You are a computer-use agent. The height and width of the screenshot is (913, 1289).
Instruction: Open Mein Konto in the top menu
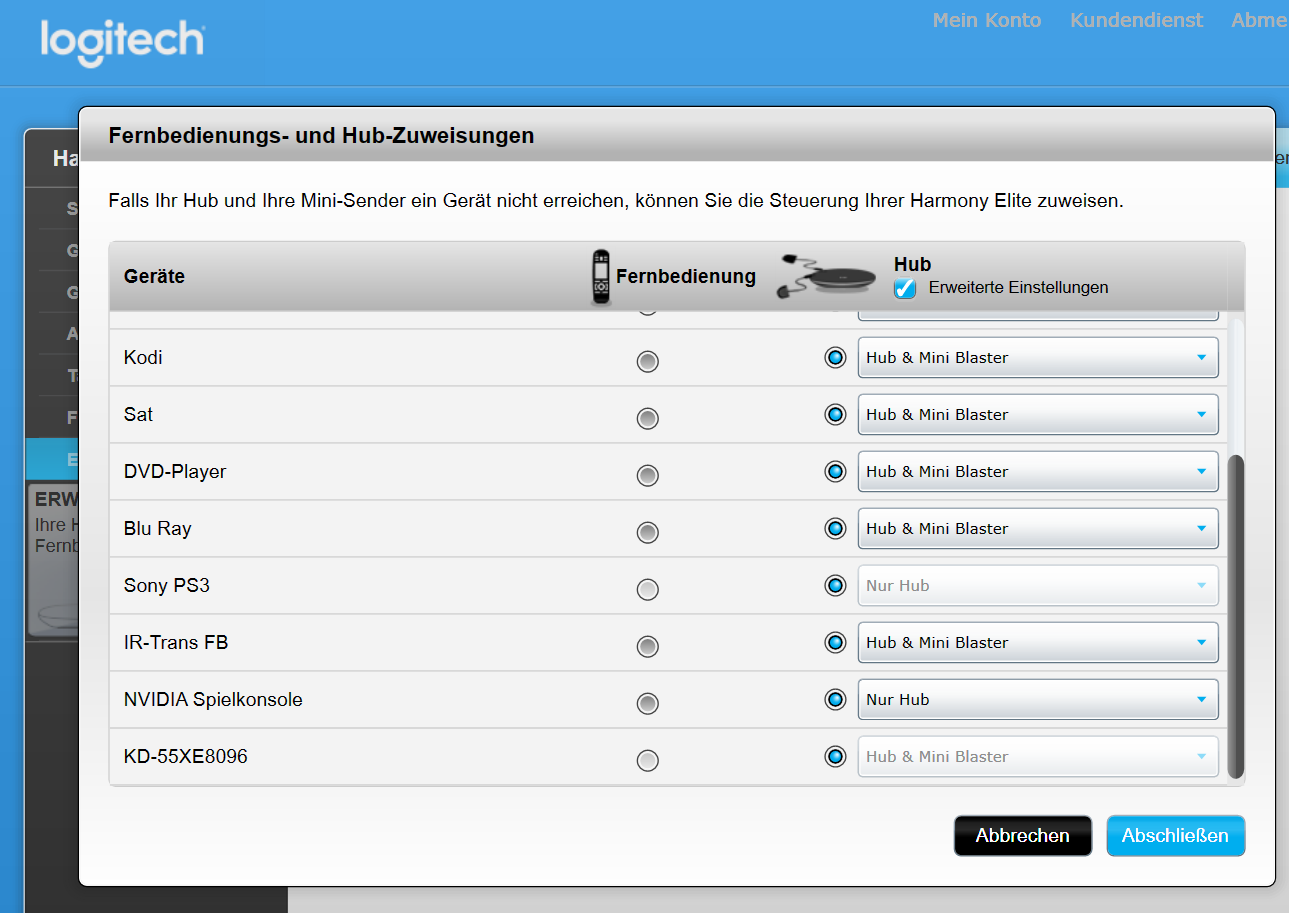coord(986,20)
